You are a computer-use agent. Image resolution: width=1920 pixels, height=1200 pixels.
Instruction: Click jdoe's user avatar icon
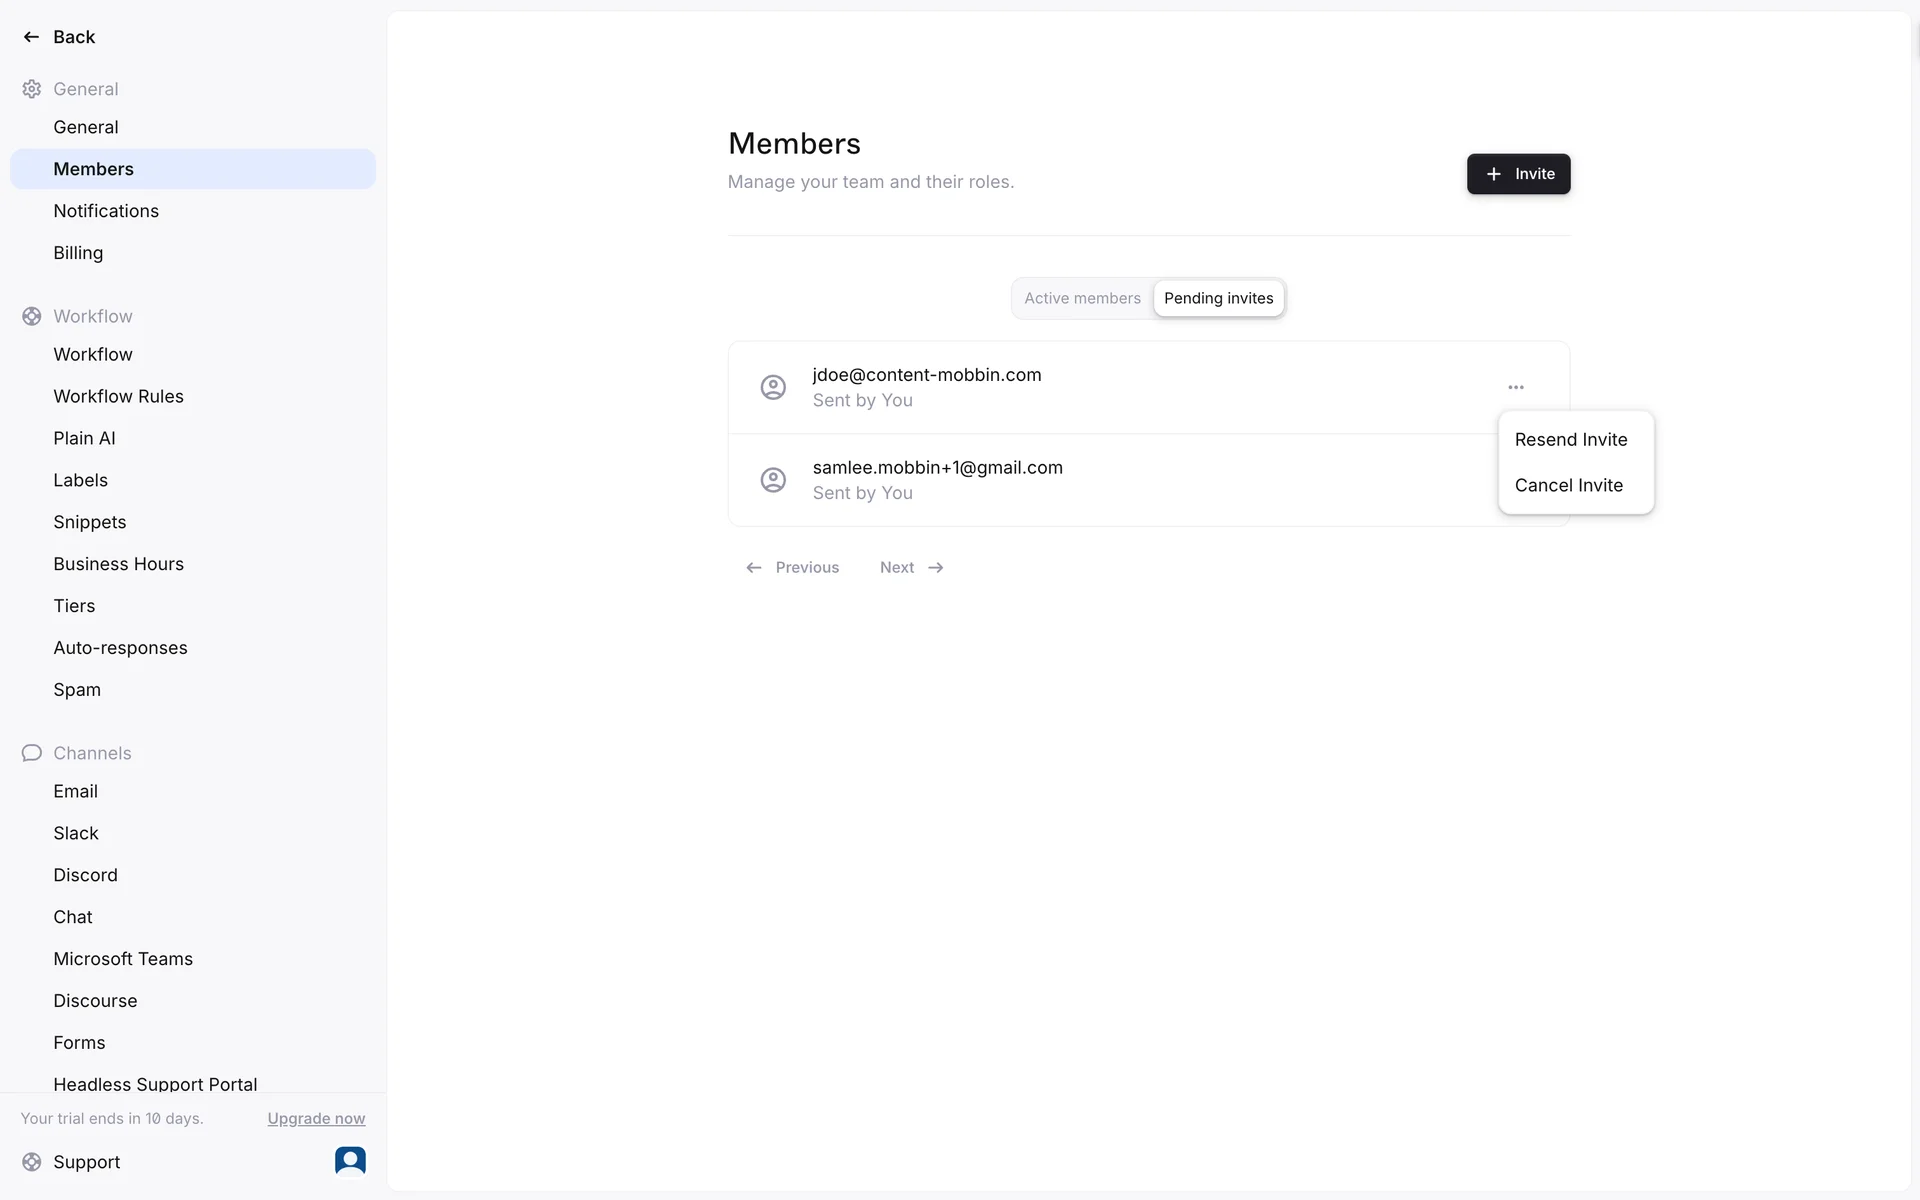tap(773, 387)
